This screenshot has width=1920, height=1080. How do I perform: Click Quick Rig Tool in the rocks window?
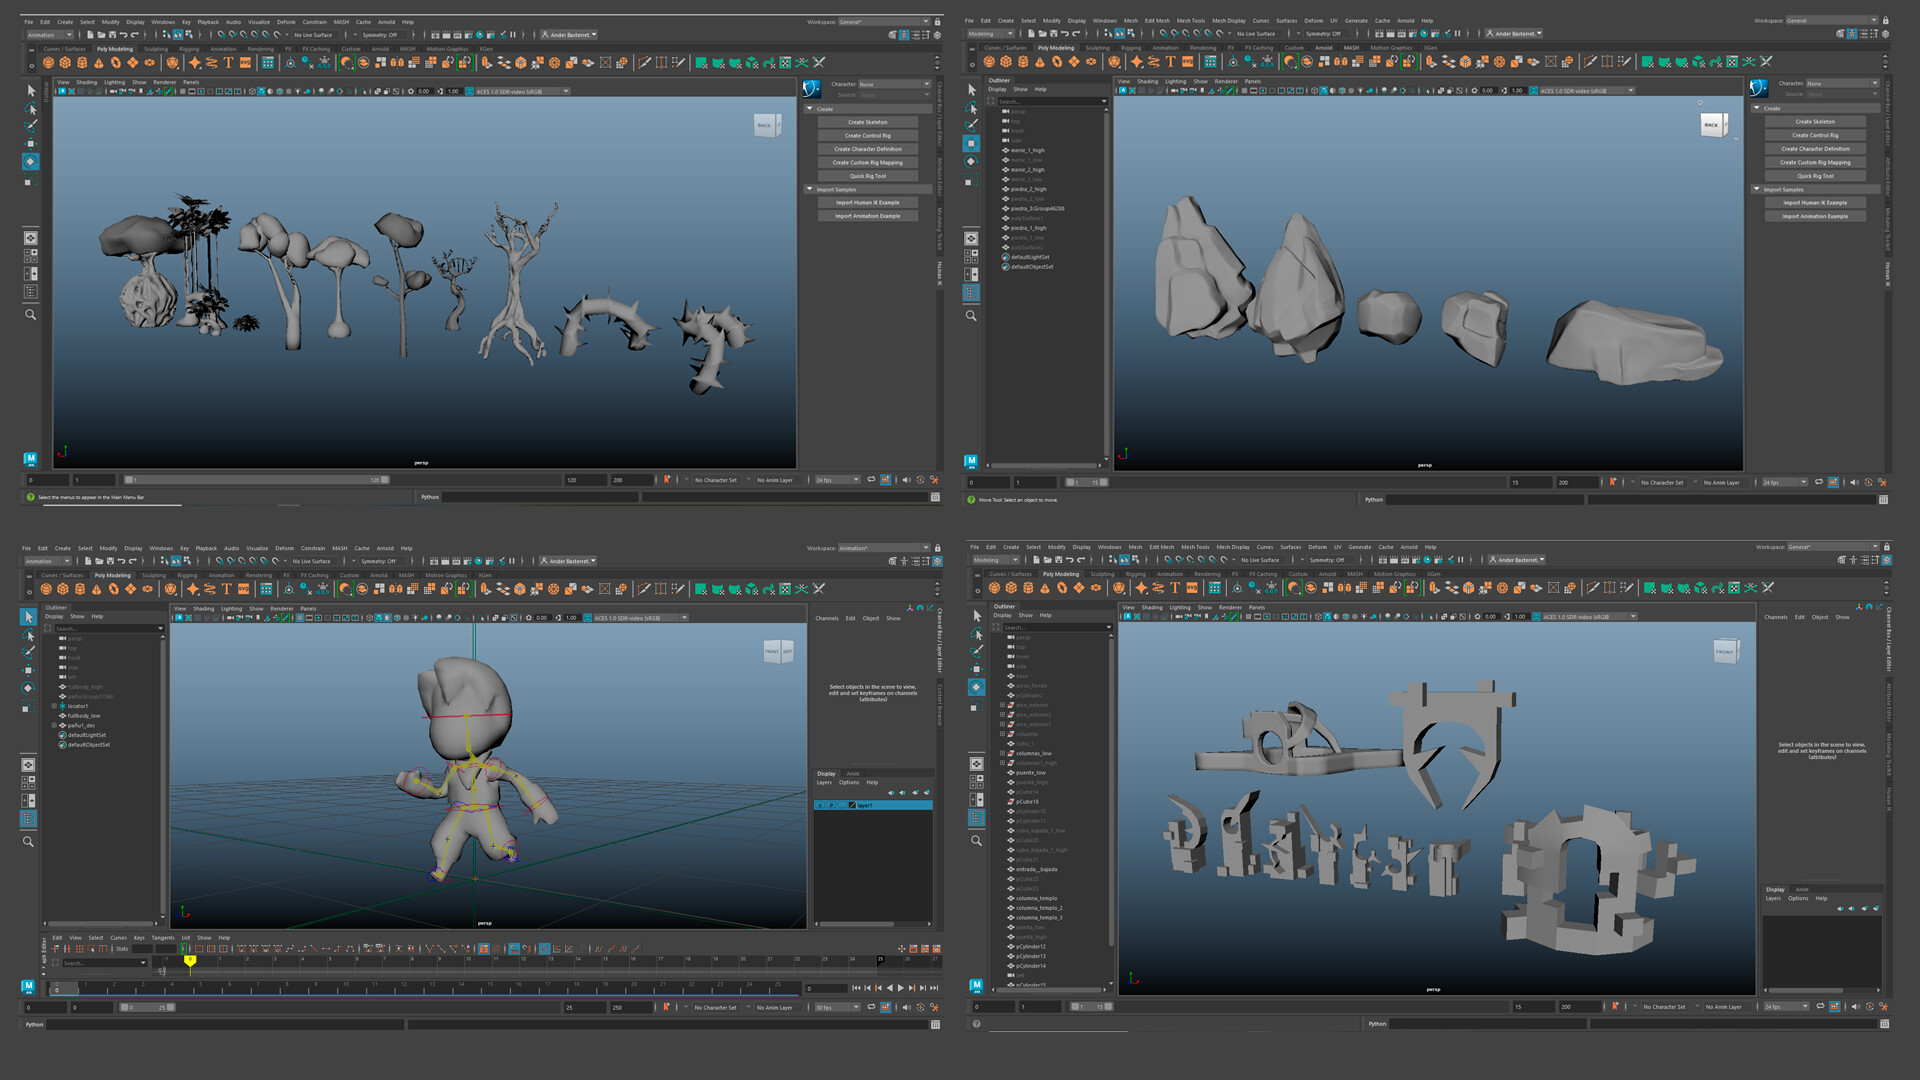click(1815, 176)
